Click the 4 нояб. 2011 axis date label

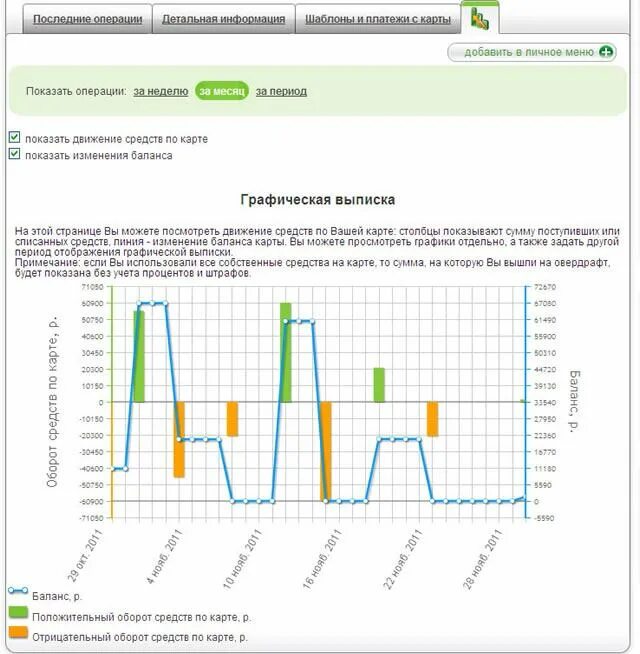coord(165,556)
